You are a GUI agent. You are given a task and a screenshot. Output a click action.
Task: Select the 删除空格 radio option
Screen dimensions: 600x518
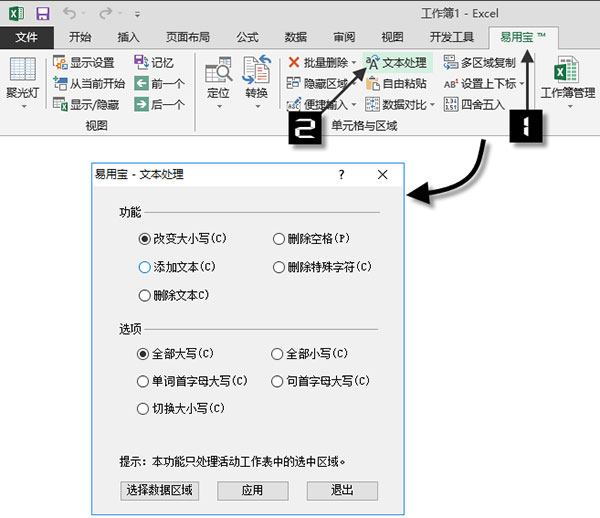pos(279,239)
